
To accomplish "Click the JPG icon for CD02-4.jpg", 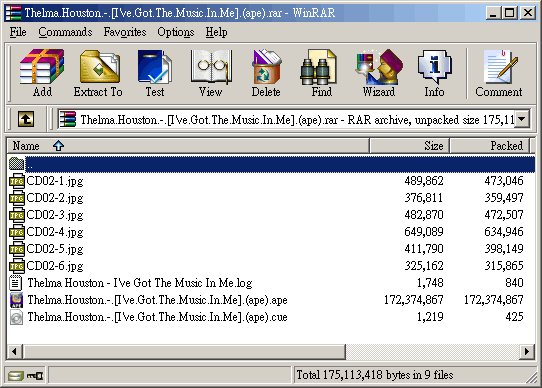I will 17,232.
